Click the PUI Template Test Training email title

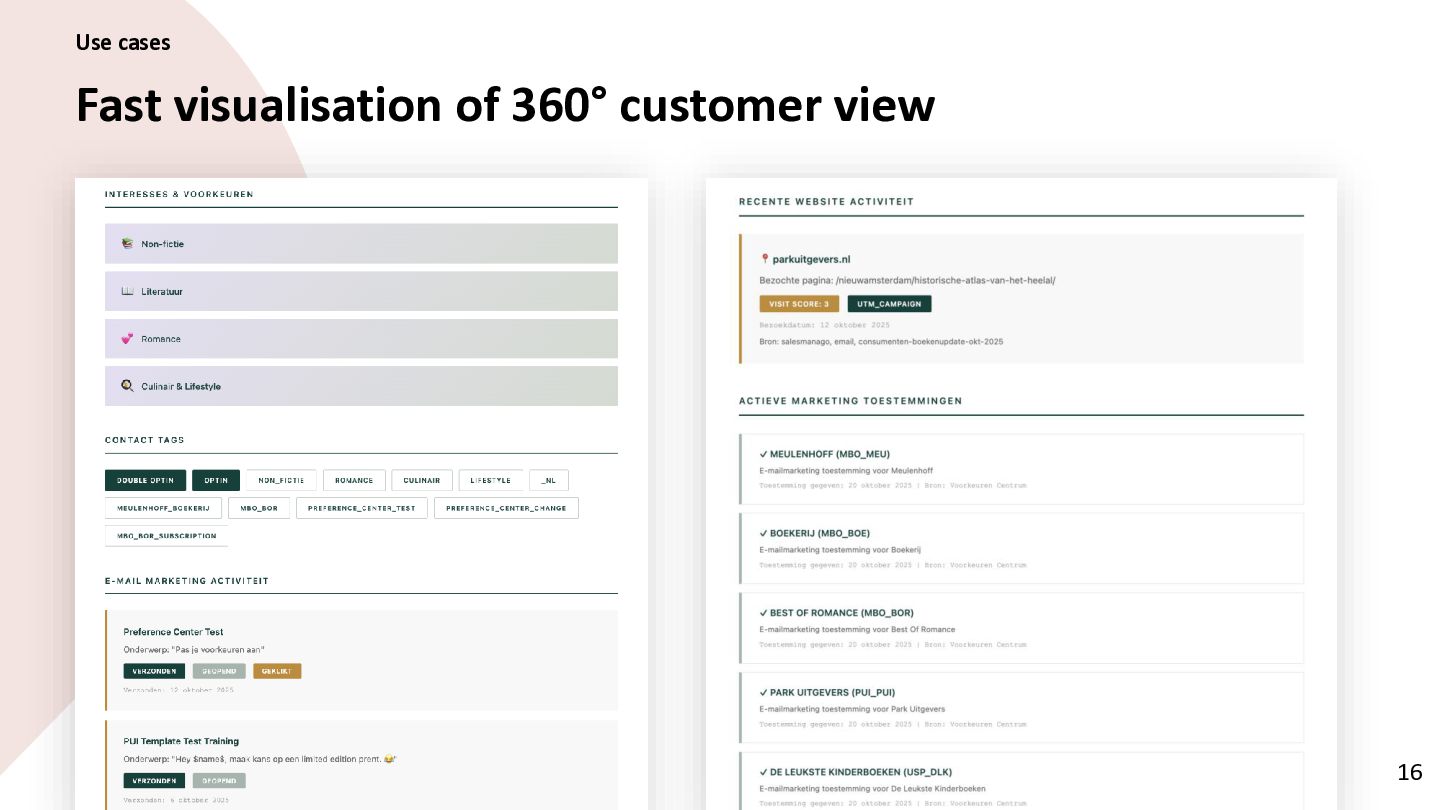point(181,741)
